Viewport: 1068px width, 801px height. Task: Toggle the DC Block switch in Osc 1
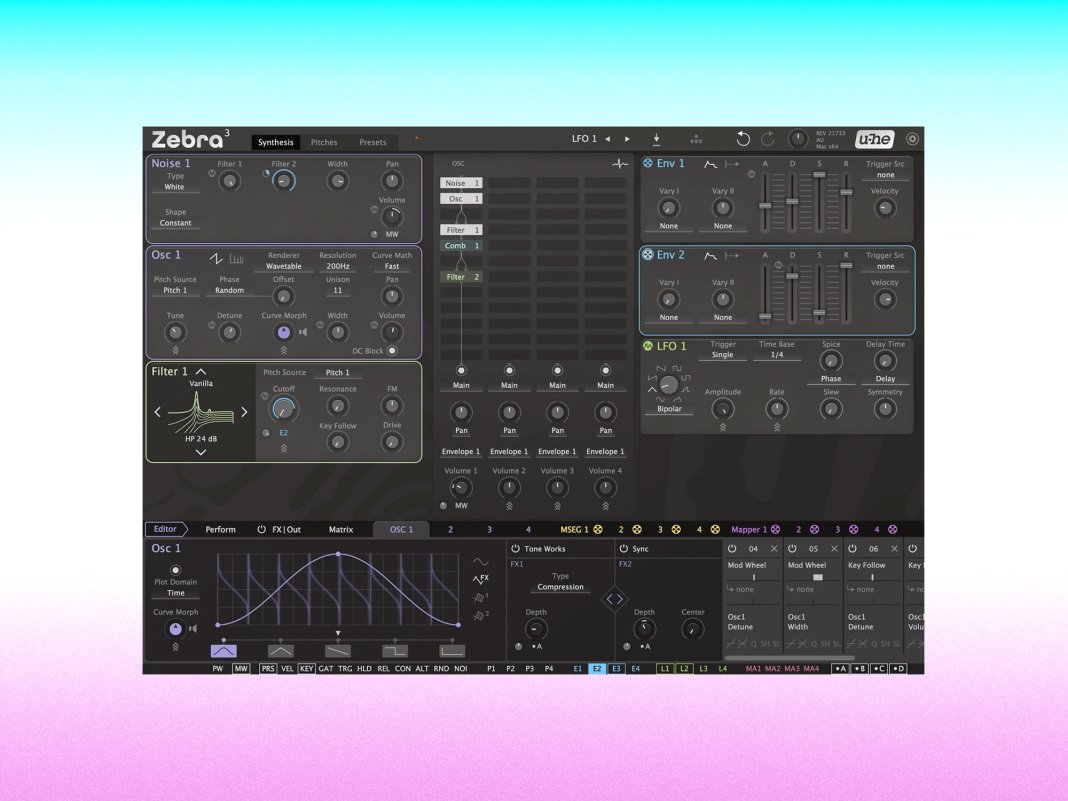click(392, 351)
